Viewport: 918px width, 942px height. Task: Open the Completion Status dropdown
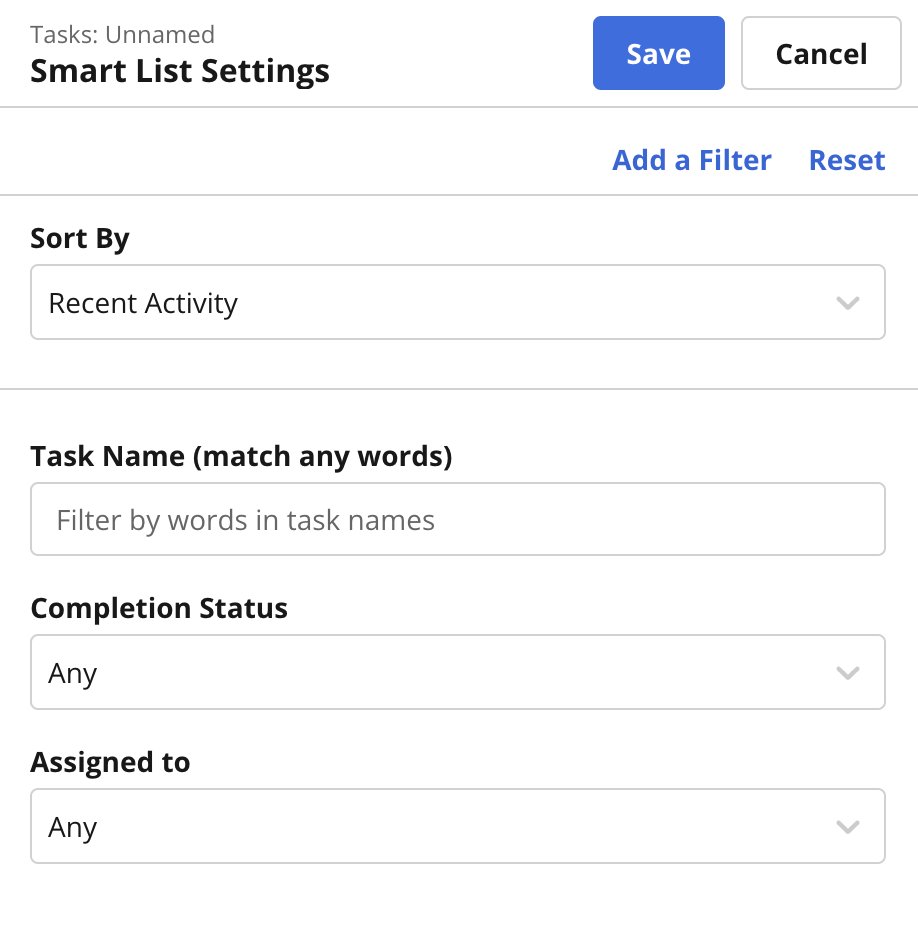pyautogui.click(x=458, y=672)
